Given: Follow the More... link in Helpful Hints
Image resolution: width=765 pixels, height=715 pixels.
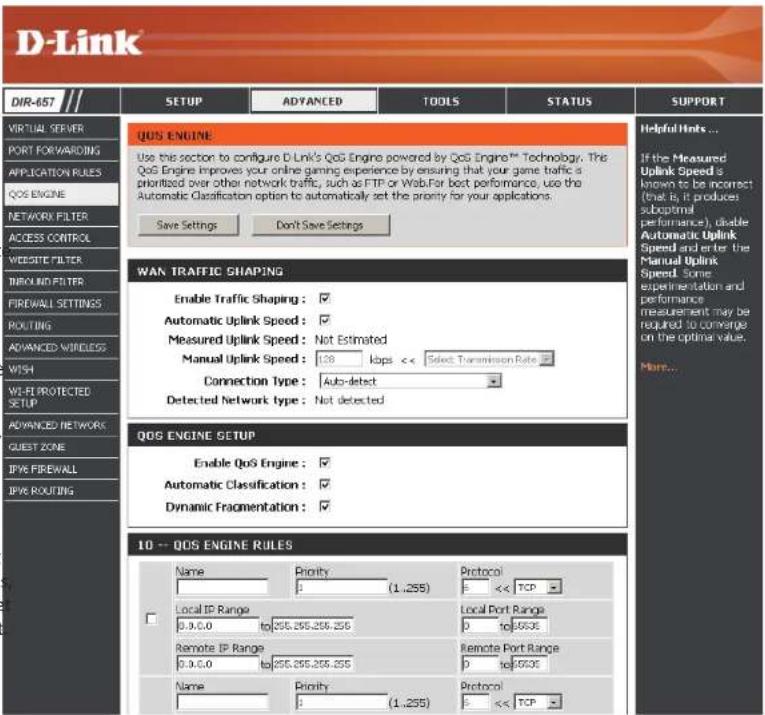Looking at the screenshot, I should pyautogui.click(x=659, y=367).
